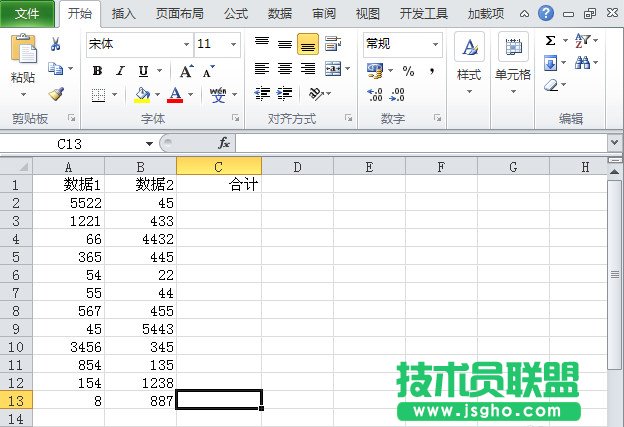This screenshot has height=427, width=624.
Task: Apply percent style format
Action: pos(408,71)
